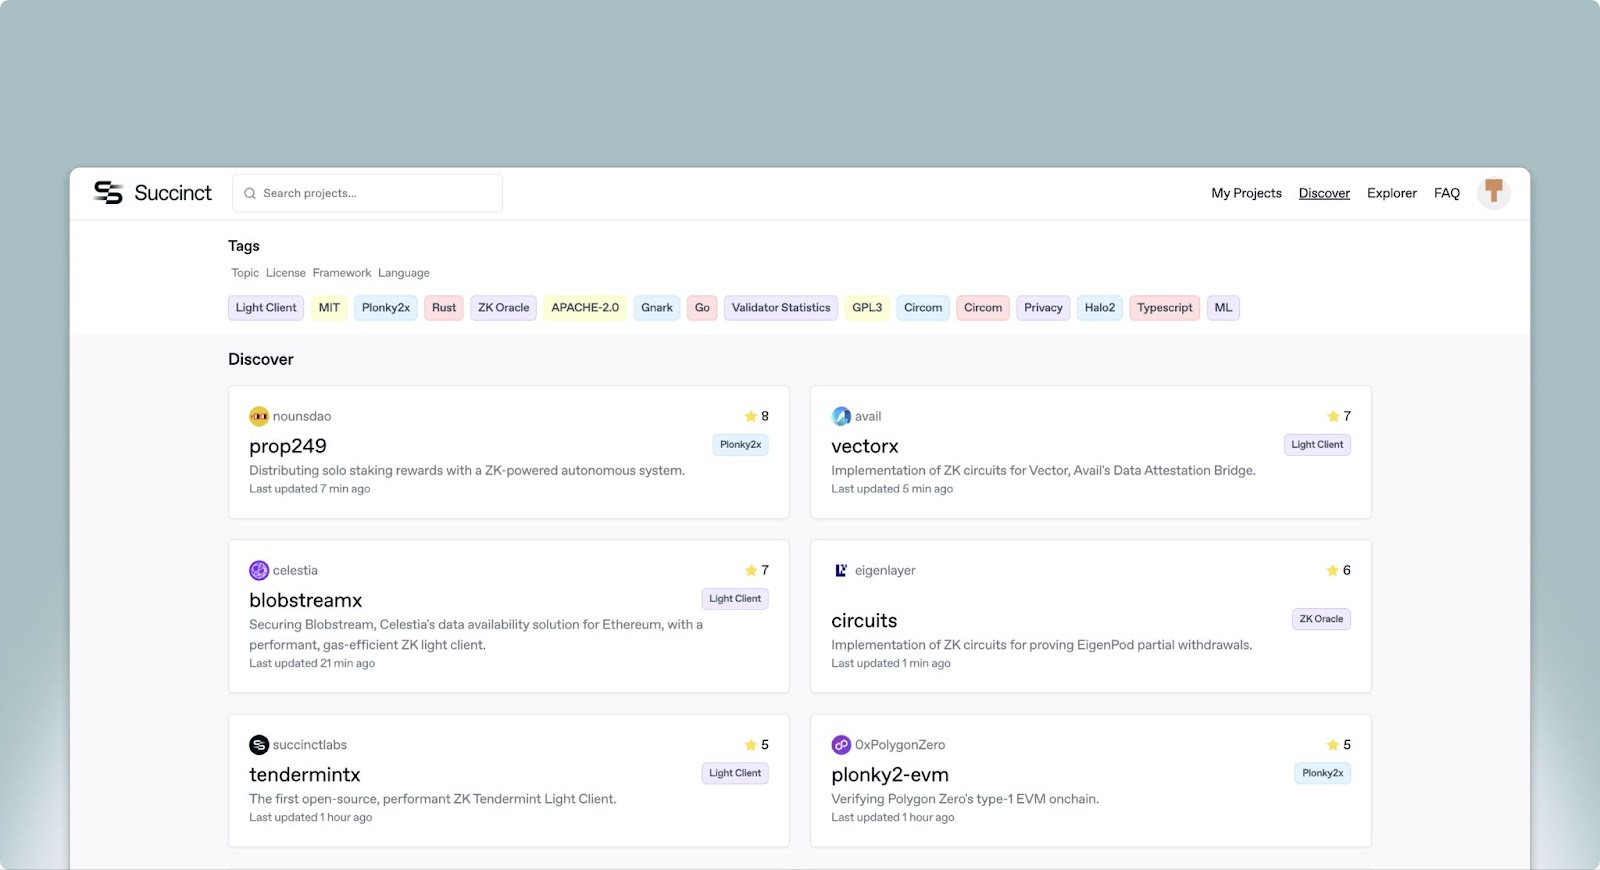Click the avail organization icon
Viewport: 1600px width, 870px height.
click(841, 416)
